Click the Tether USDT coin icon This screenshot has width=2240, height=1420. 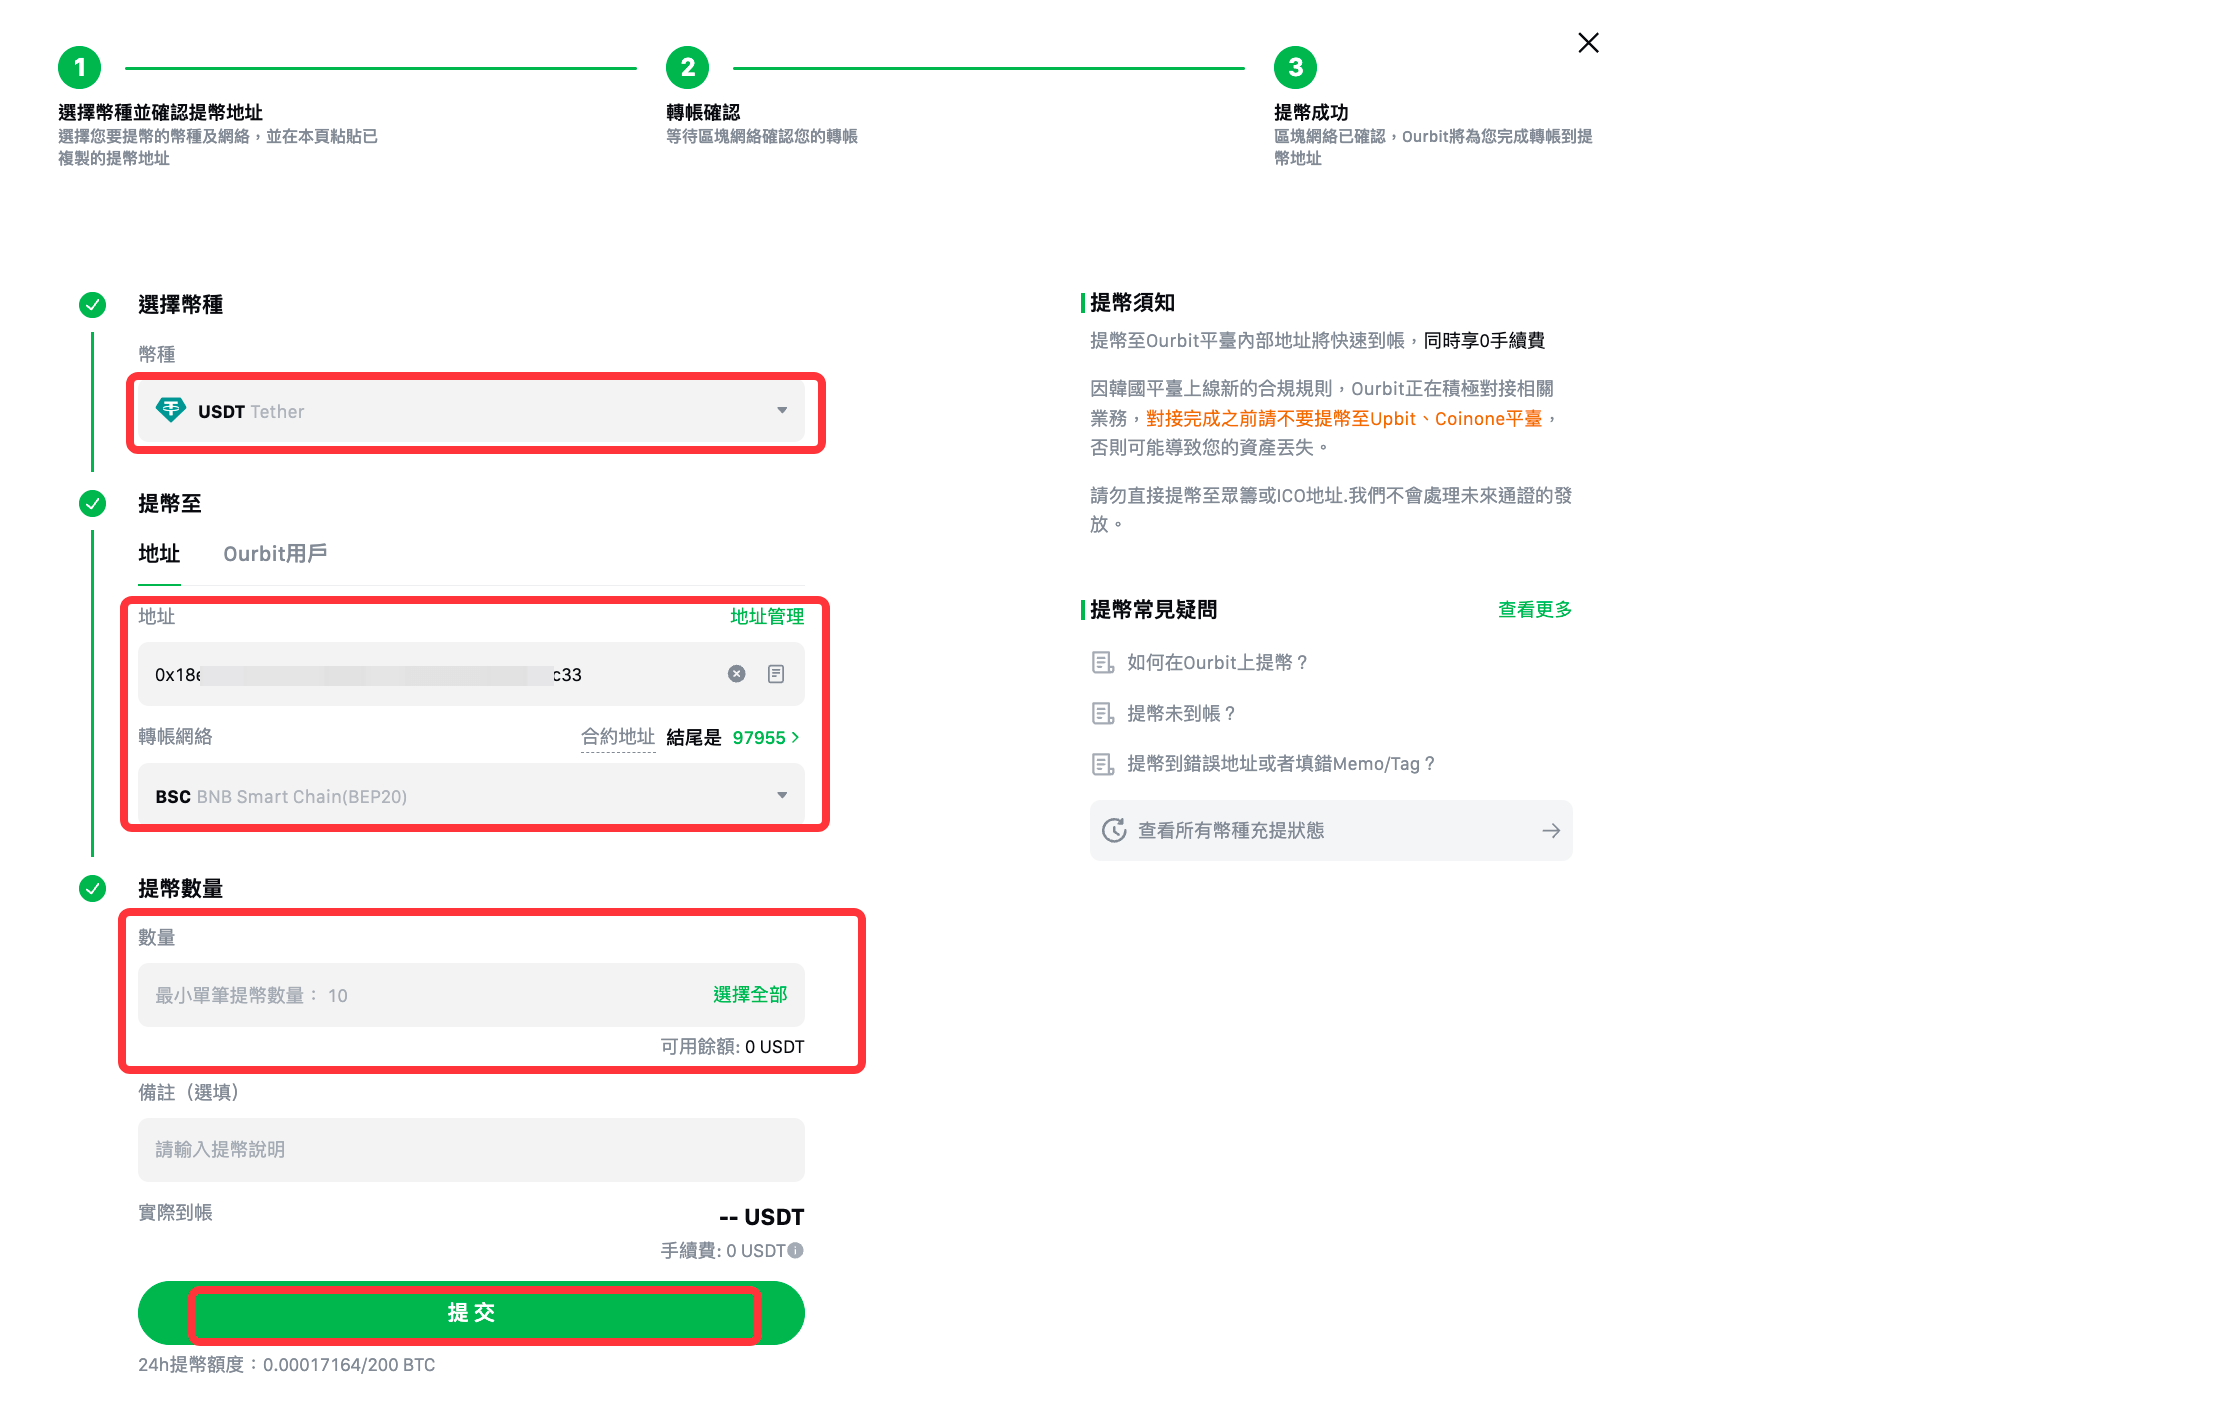(x=171, y=410)
